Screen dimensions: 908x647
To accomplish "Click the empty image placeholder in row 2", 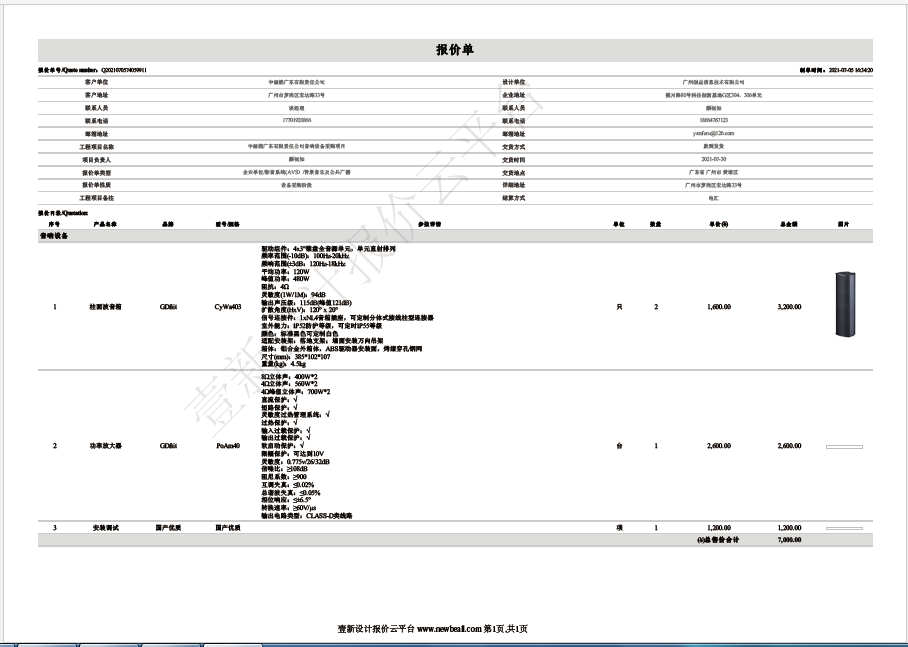I will point(844,447).
